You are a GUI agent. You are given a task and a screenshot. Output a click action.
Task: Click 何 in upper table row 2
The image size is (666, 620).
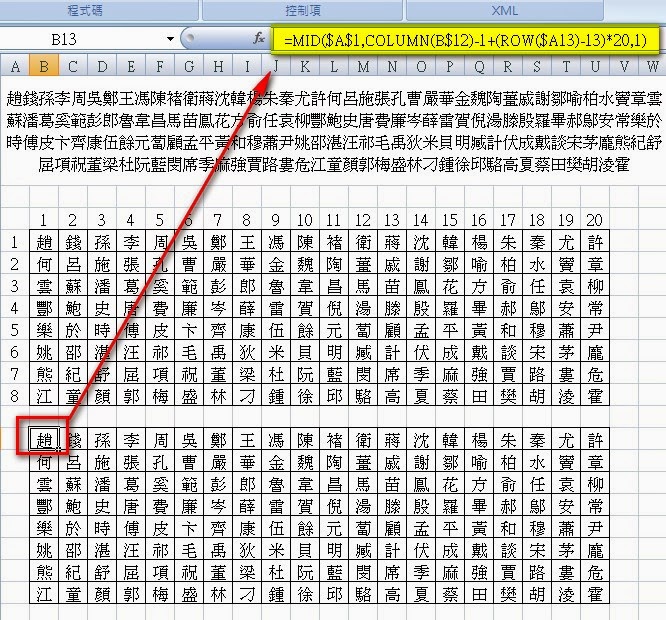pyautogui.click(x=44, y=264)
